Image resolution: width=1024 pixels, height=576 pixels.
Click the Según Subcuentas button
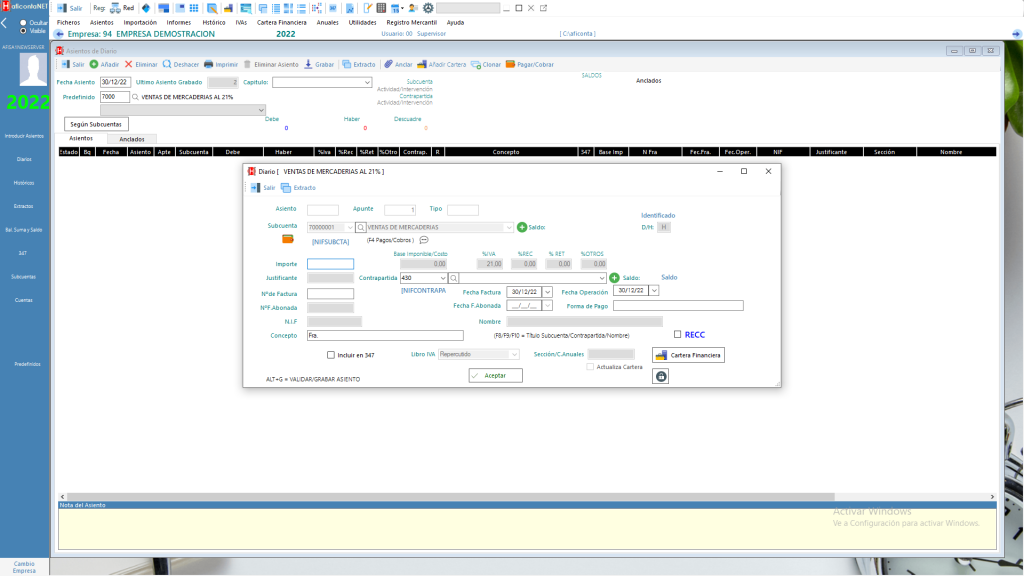tap(96, 124)
